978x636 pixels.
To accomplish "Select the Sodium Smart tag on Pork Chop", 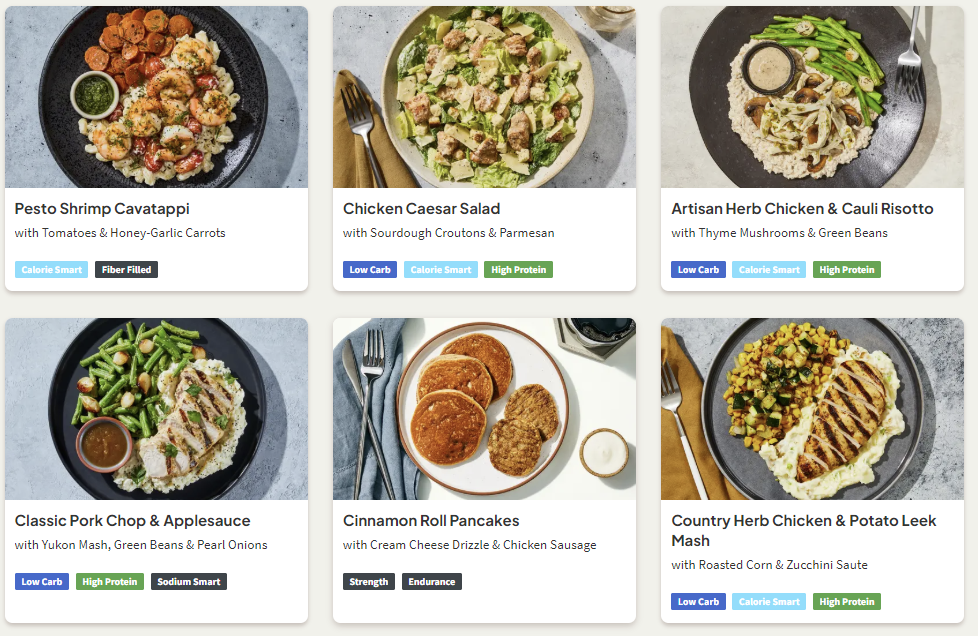I will [189, 582].
